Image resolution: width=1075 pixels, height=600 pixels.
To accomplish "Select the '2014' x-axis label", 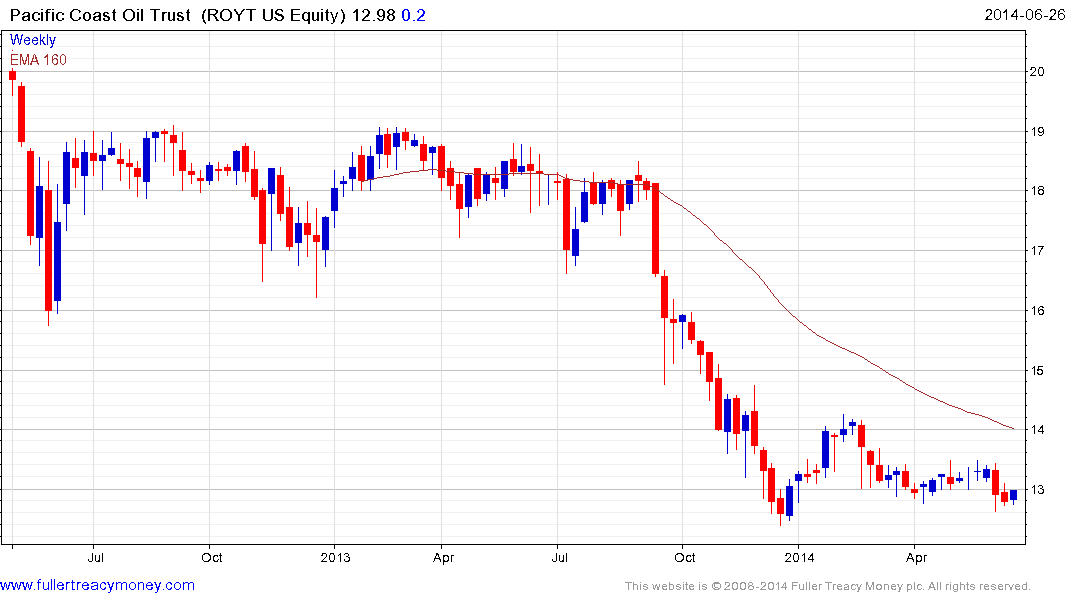I will [x=799, y=557].
